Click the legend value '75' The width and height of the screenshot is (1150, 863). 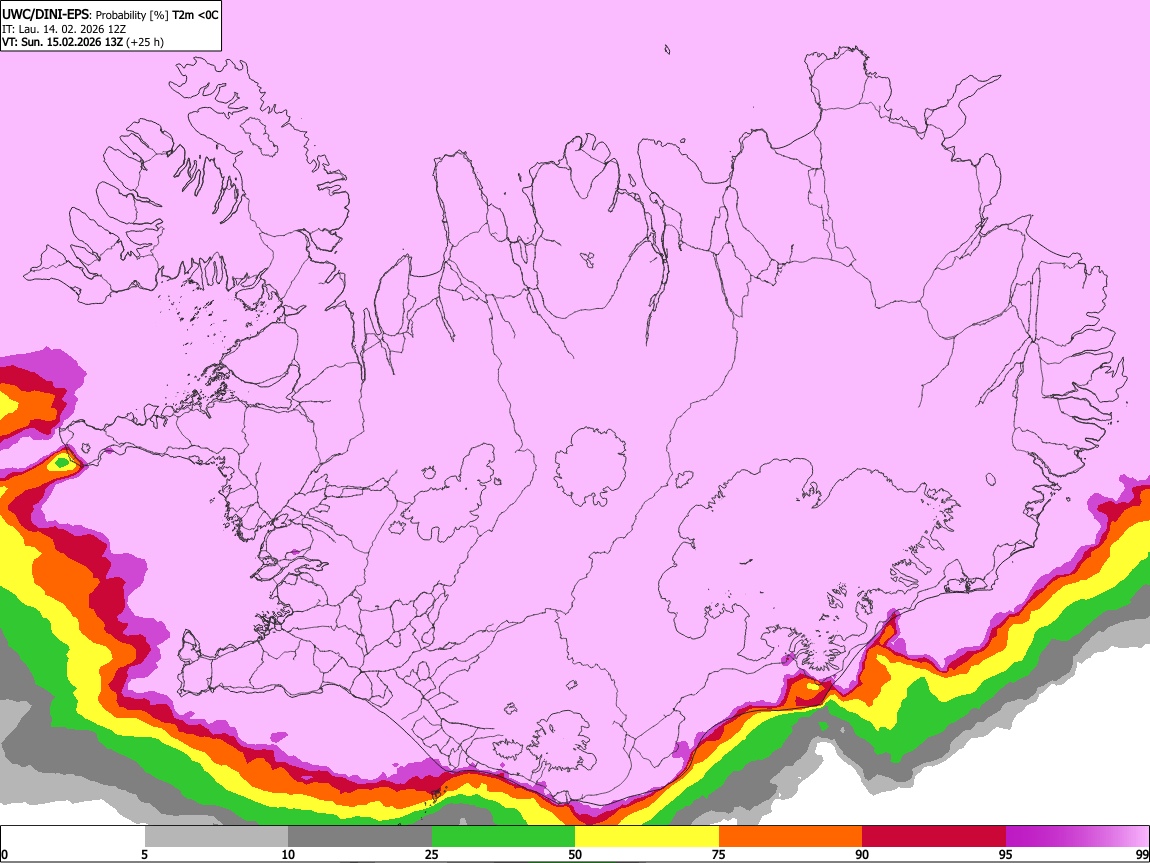point(719,854)
